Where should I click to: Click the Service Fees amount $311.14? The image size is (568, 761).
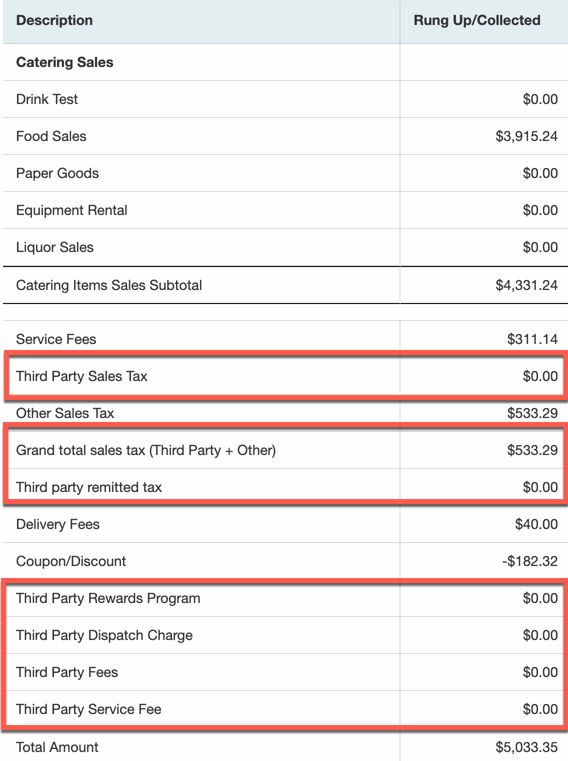[x=532, y=339]
